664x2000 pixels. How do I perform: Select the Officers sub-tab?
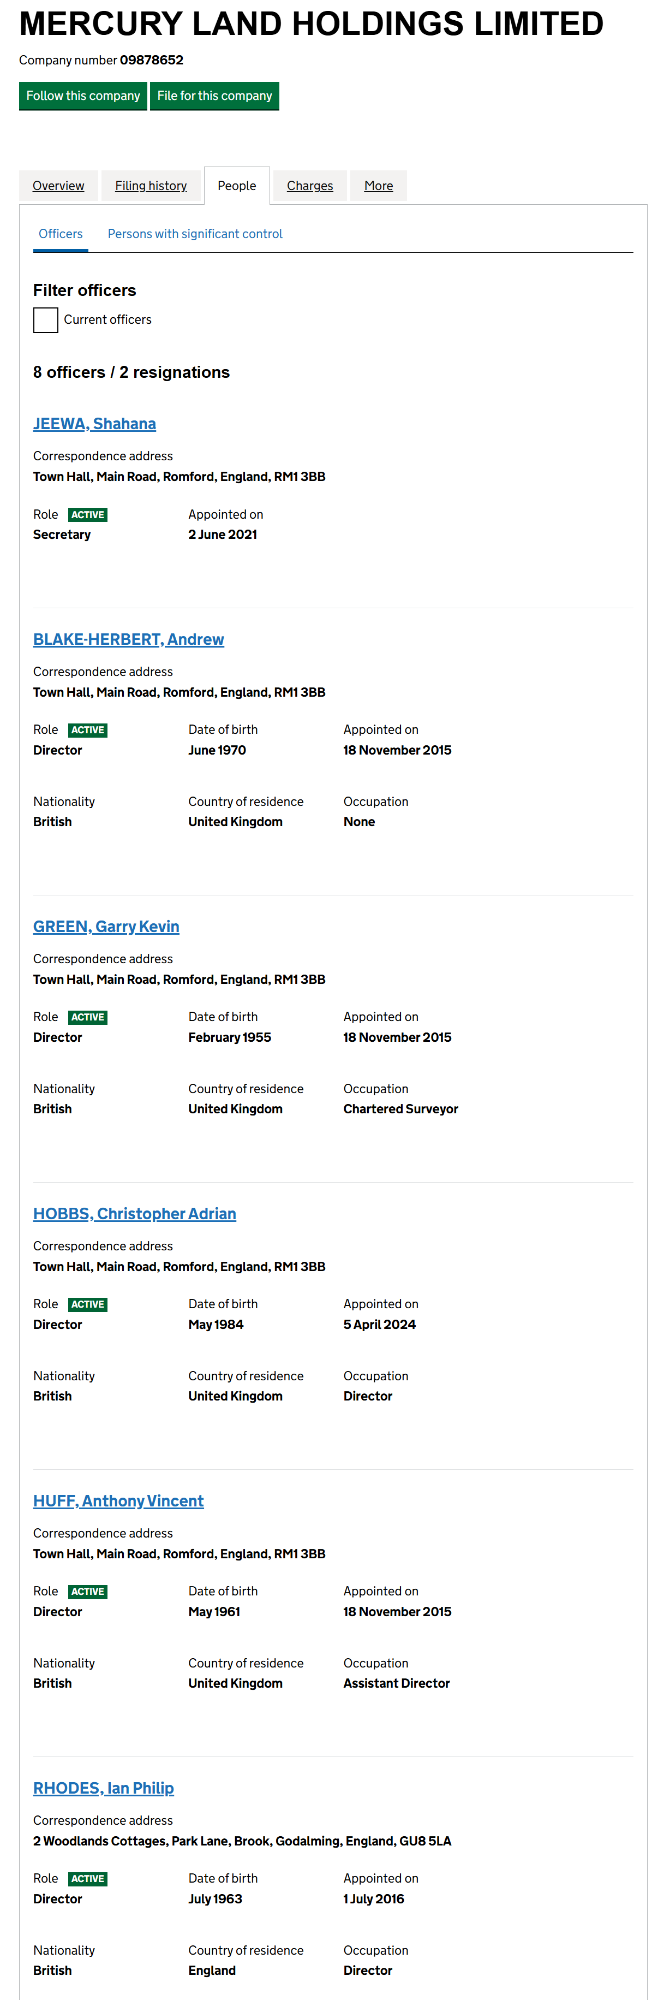click(61, 234)
